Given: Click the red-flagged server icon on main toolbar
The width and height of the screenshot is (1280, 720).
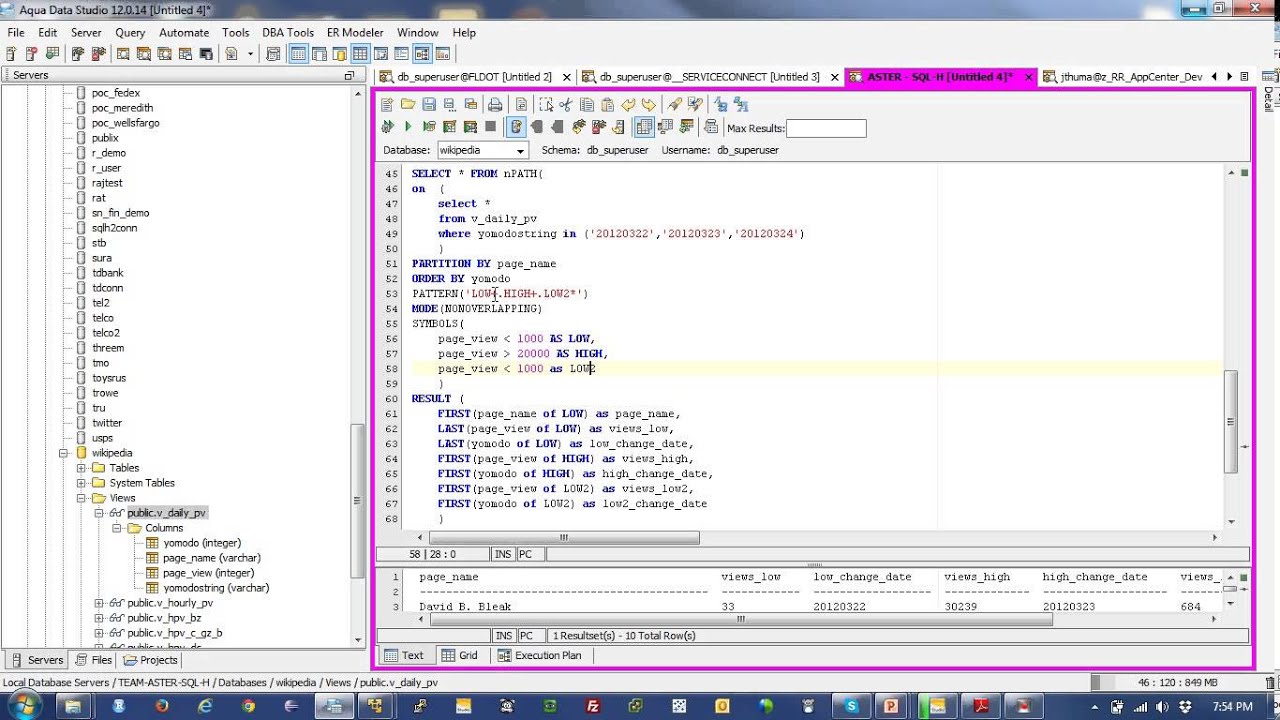Looking at the screenshot, I should coord(32,54).
